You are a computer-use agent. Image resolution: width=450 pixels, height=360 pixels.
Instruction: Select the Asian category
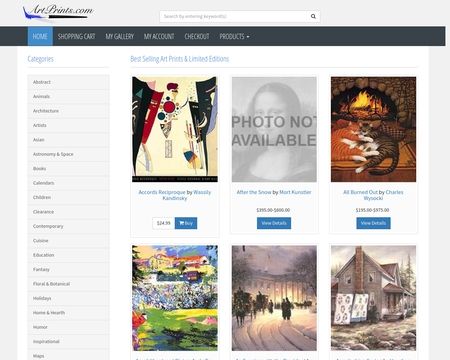point(68,140)
